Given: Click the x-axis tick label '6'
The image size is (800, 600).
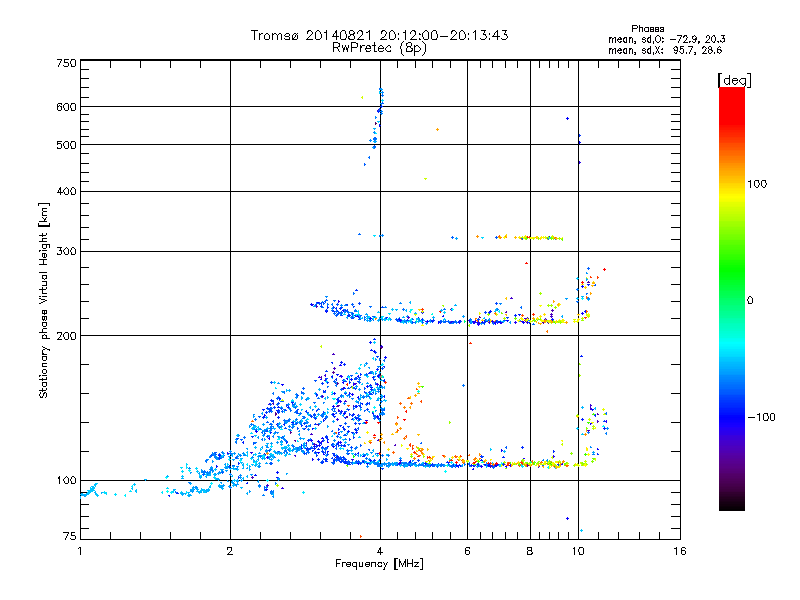Looking at the screenshot, I should point(467,551).
